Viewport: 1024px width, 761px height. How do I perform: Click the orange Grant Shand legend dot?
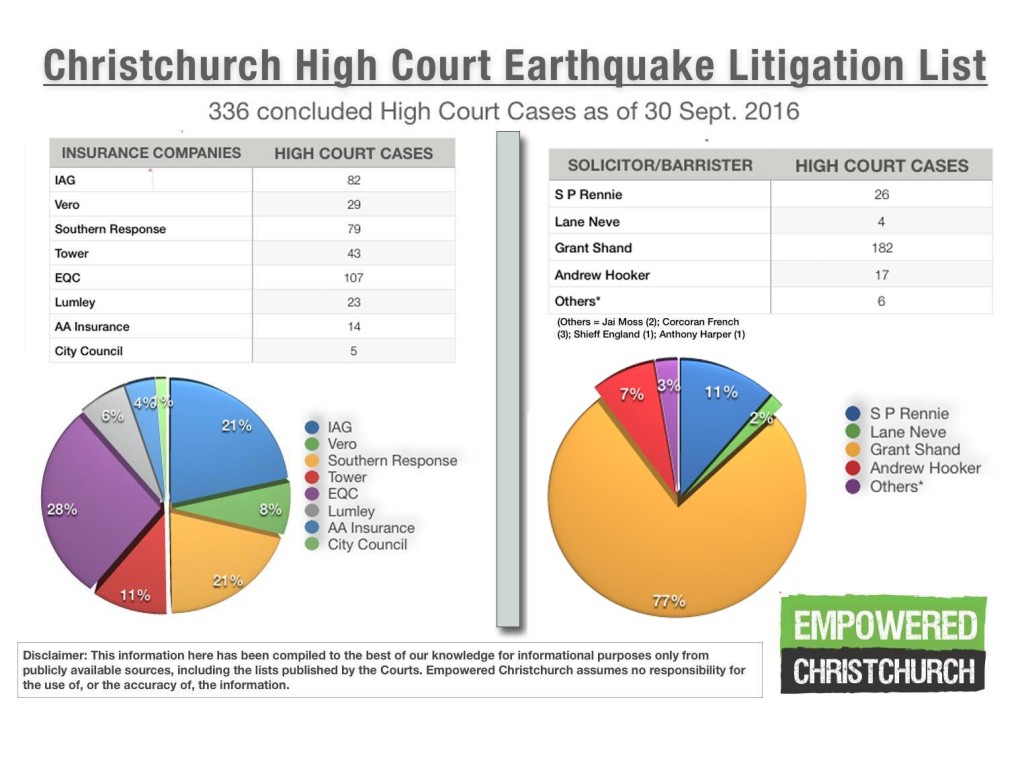tap(852, 450)
